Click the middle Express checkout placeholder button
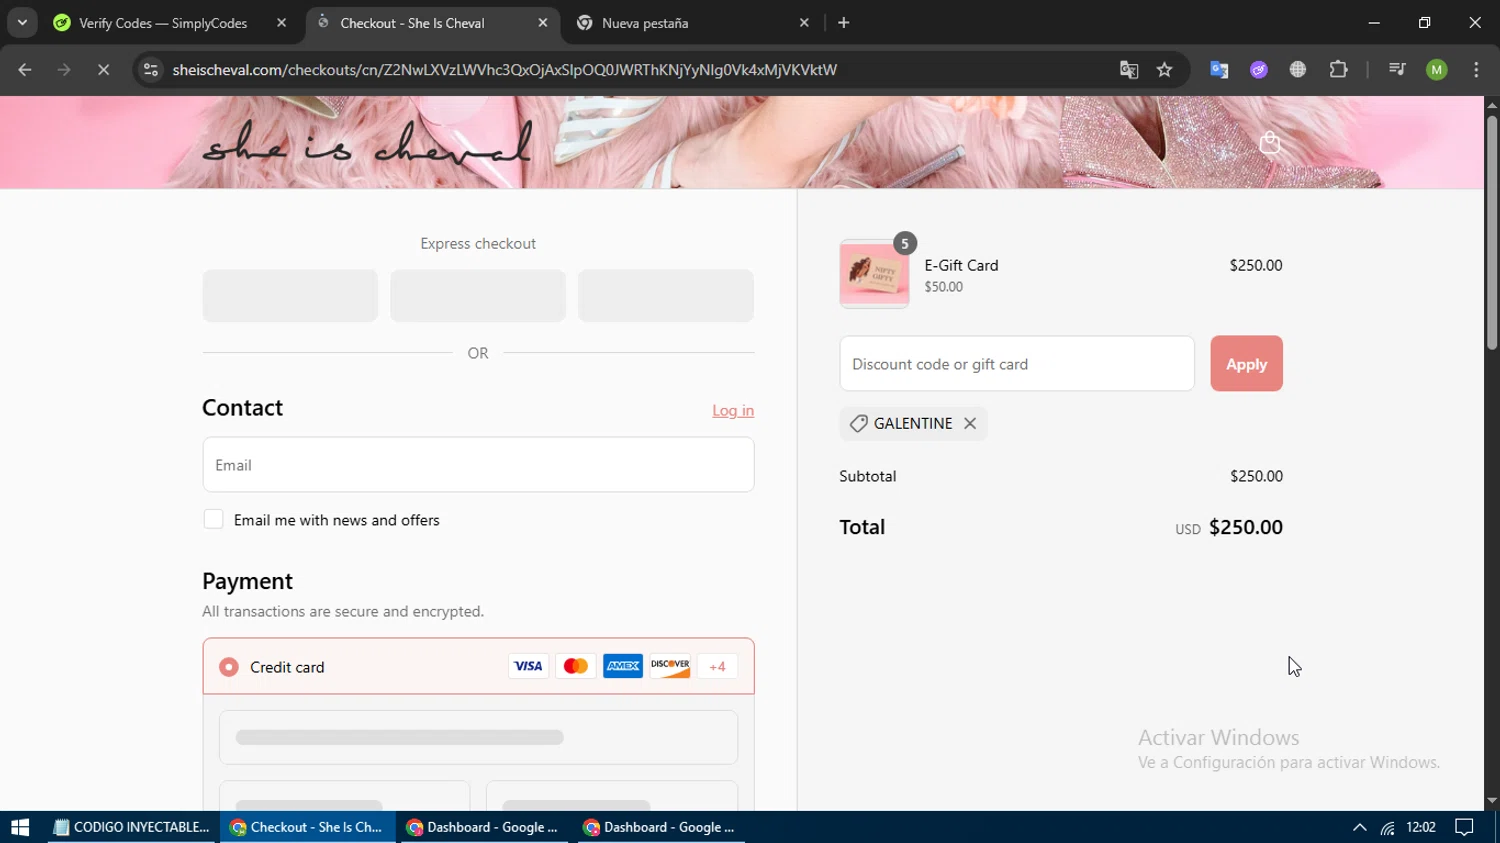The image size is (1500, 843). [x=478, y=295]
